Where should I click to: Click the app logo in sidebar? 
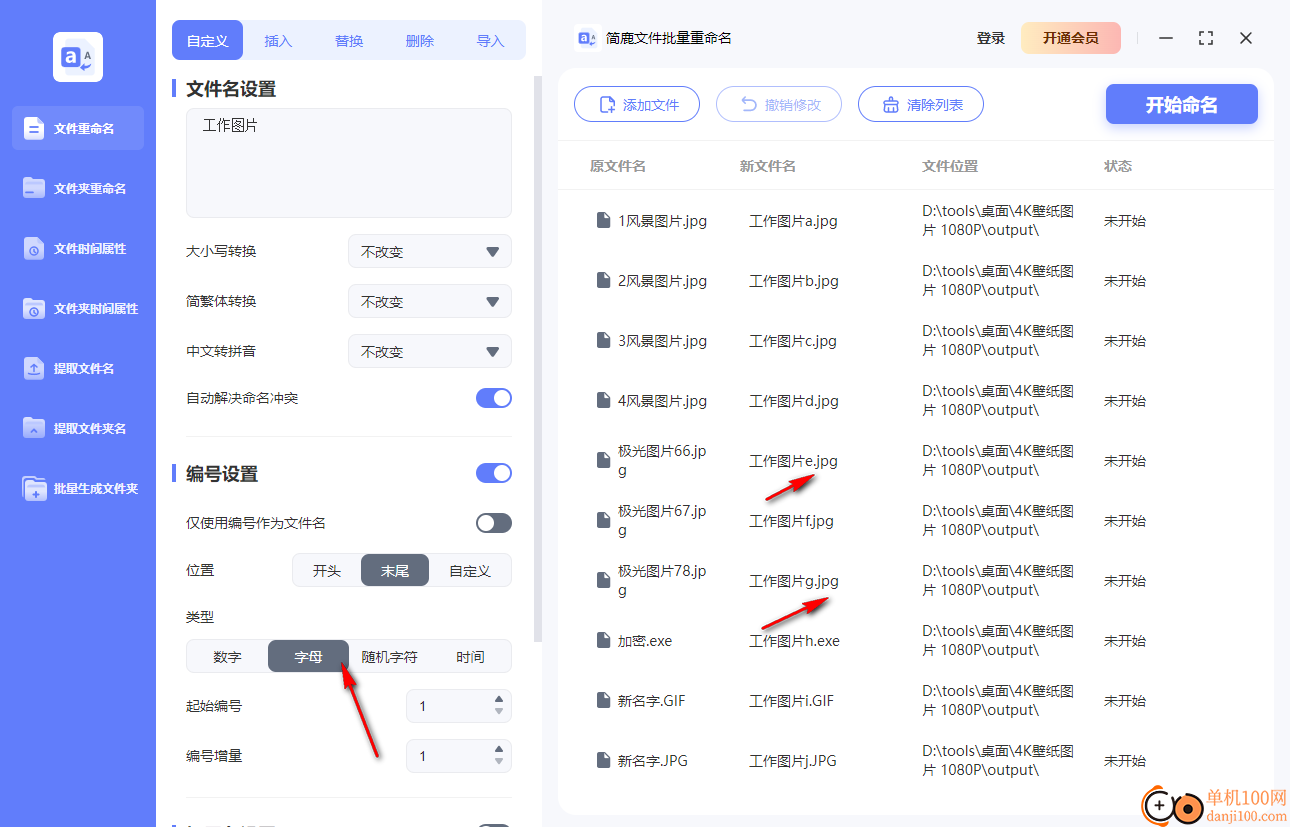coord(78,57)
